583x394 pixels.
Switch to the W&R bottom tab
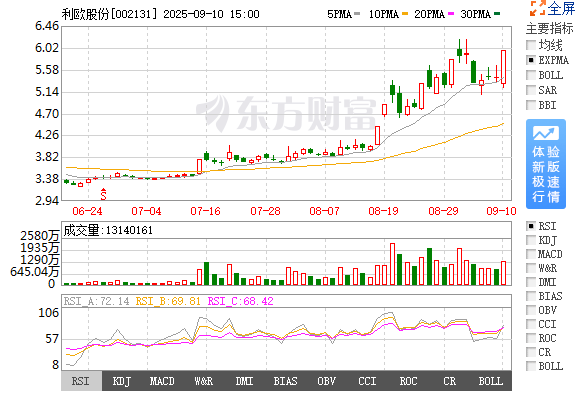pos(204,381)
